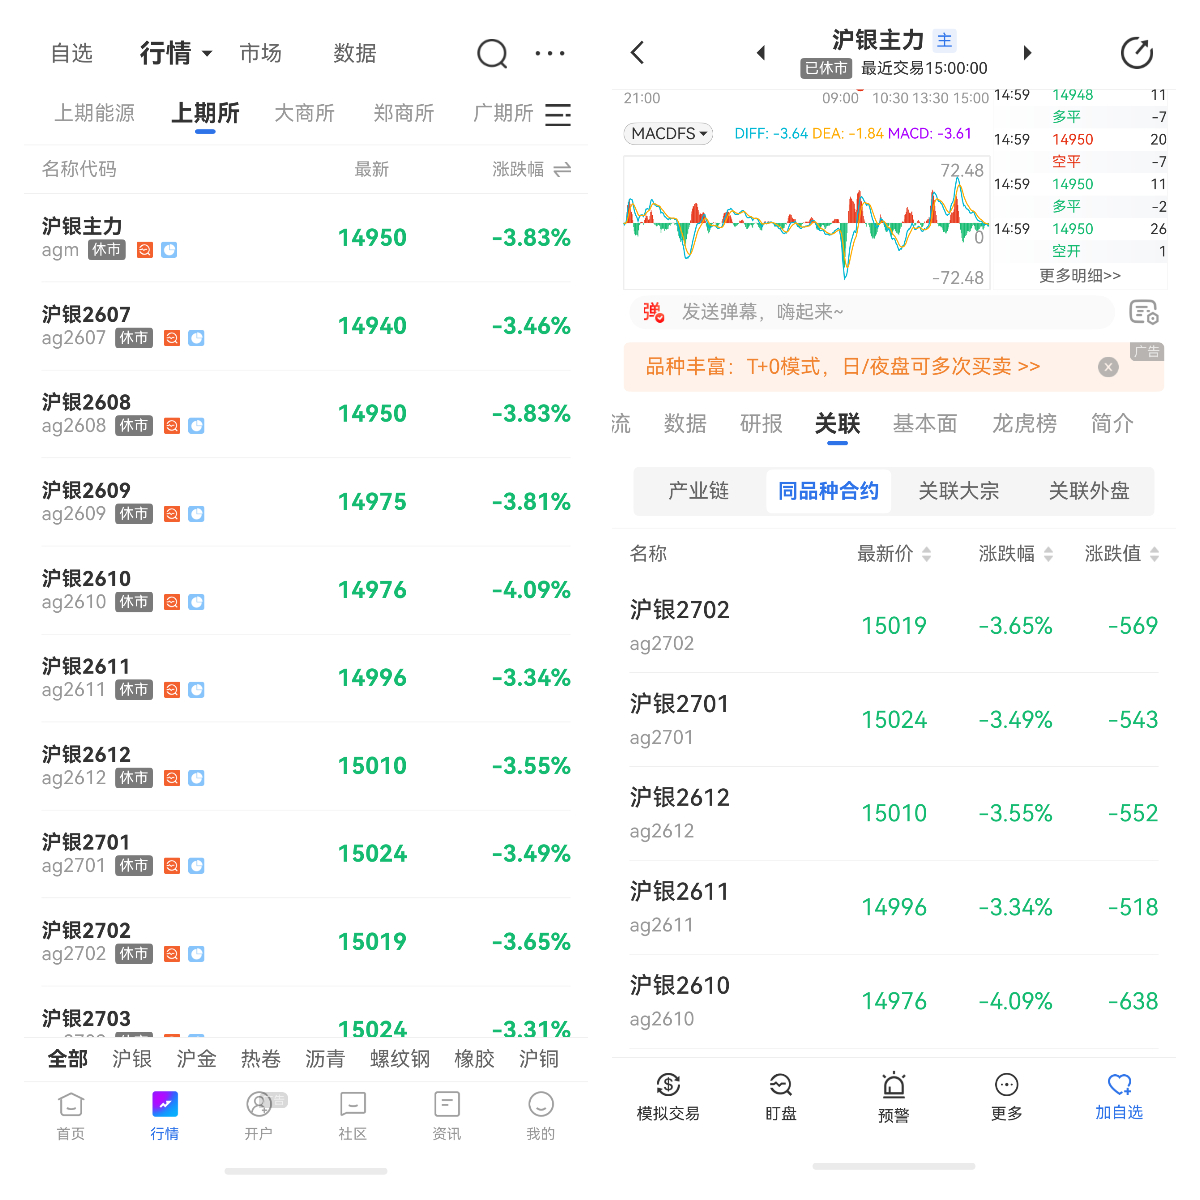Tap the 主 badge beside title
Image resolution: width=1200 pixels, height=1200 pixels.
pos(944,40)
